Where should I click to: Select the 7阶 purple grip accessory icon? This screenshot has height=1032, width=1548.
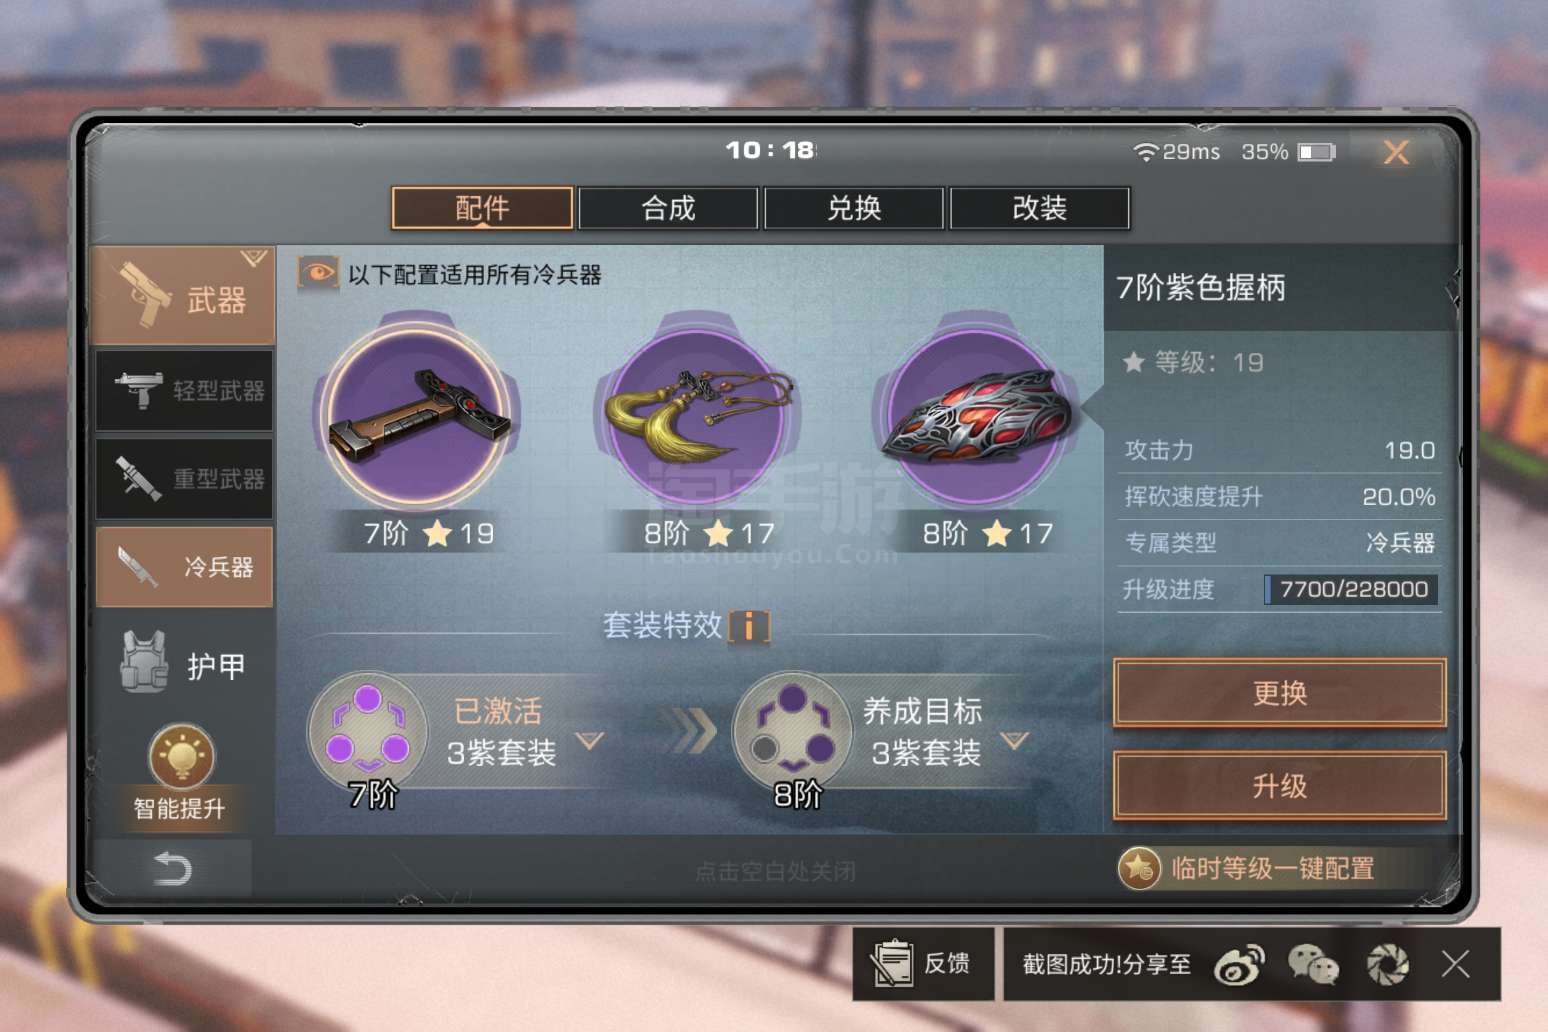click(417, 413)
